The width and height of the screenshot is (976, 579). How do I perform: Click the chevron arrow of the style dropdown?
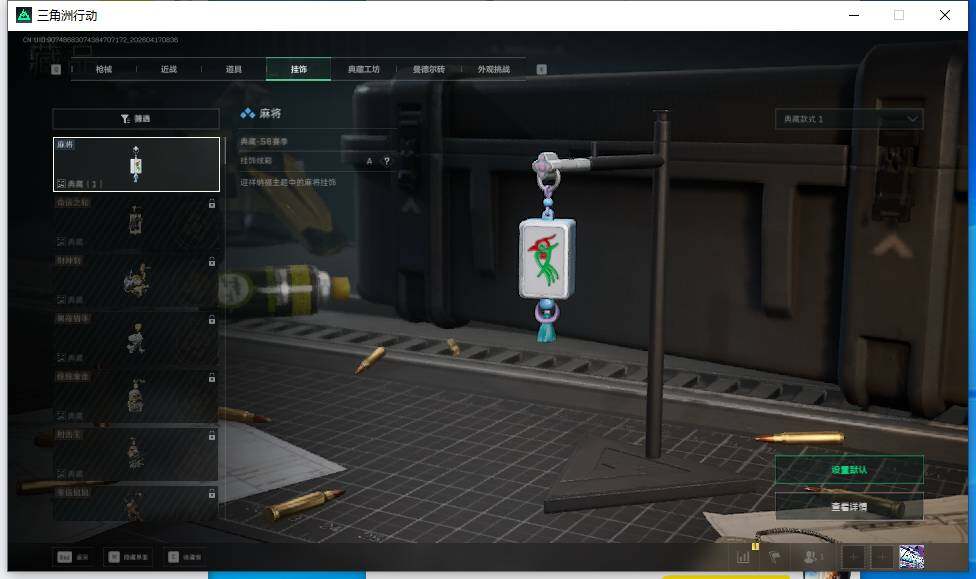(912, 119)
